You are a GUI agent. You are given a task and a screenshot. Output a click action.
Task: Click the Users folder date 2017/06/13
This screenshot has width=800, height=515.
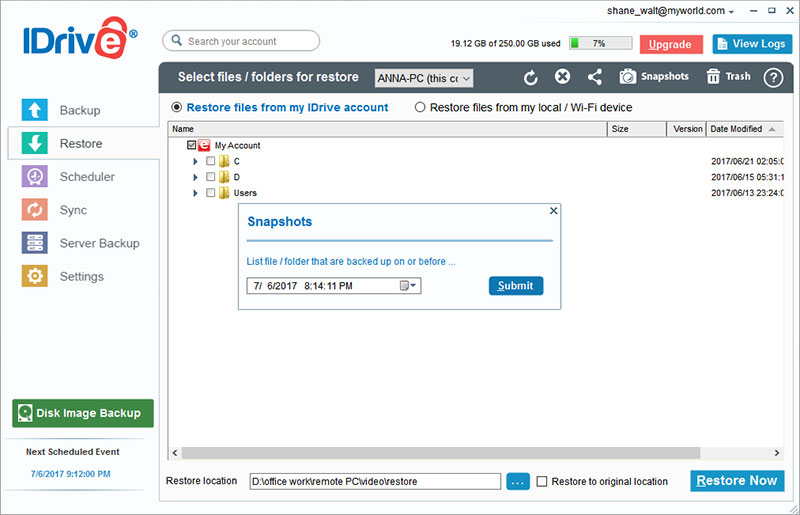point(747,193)
